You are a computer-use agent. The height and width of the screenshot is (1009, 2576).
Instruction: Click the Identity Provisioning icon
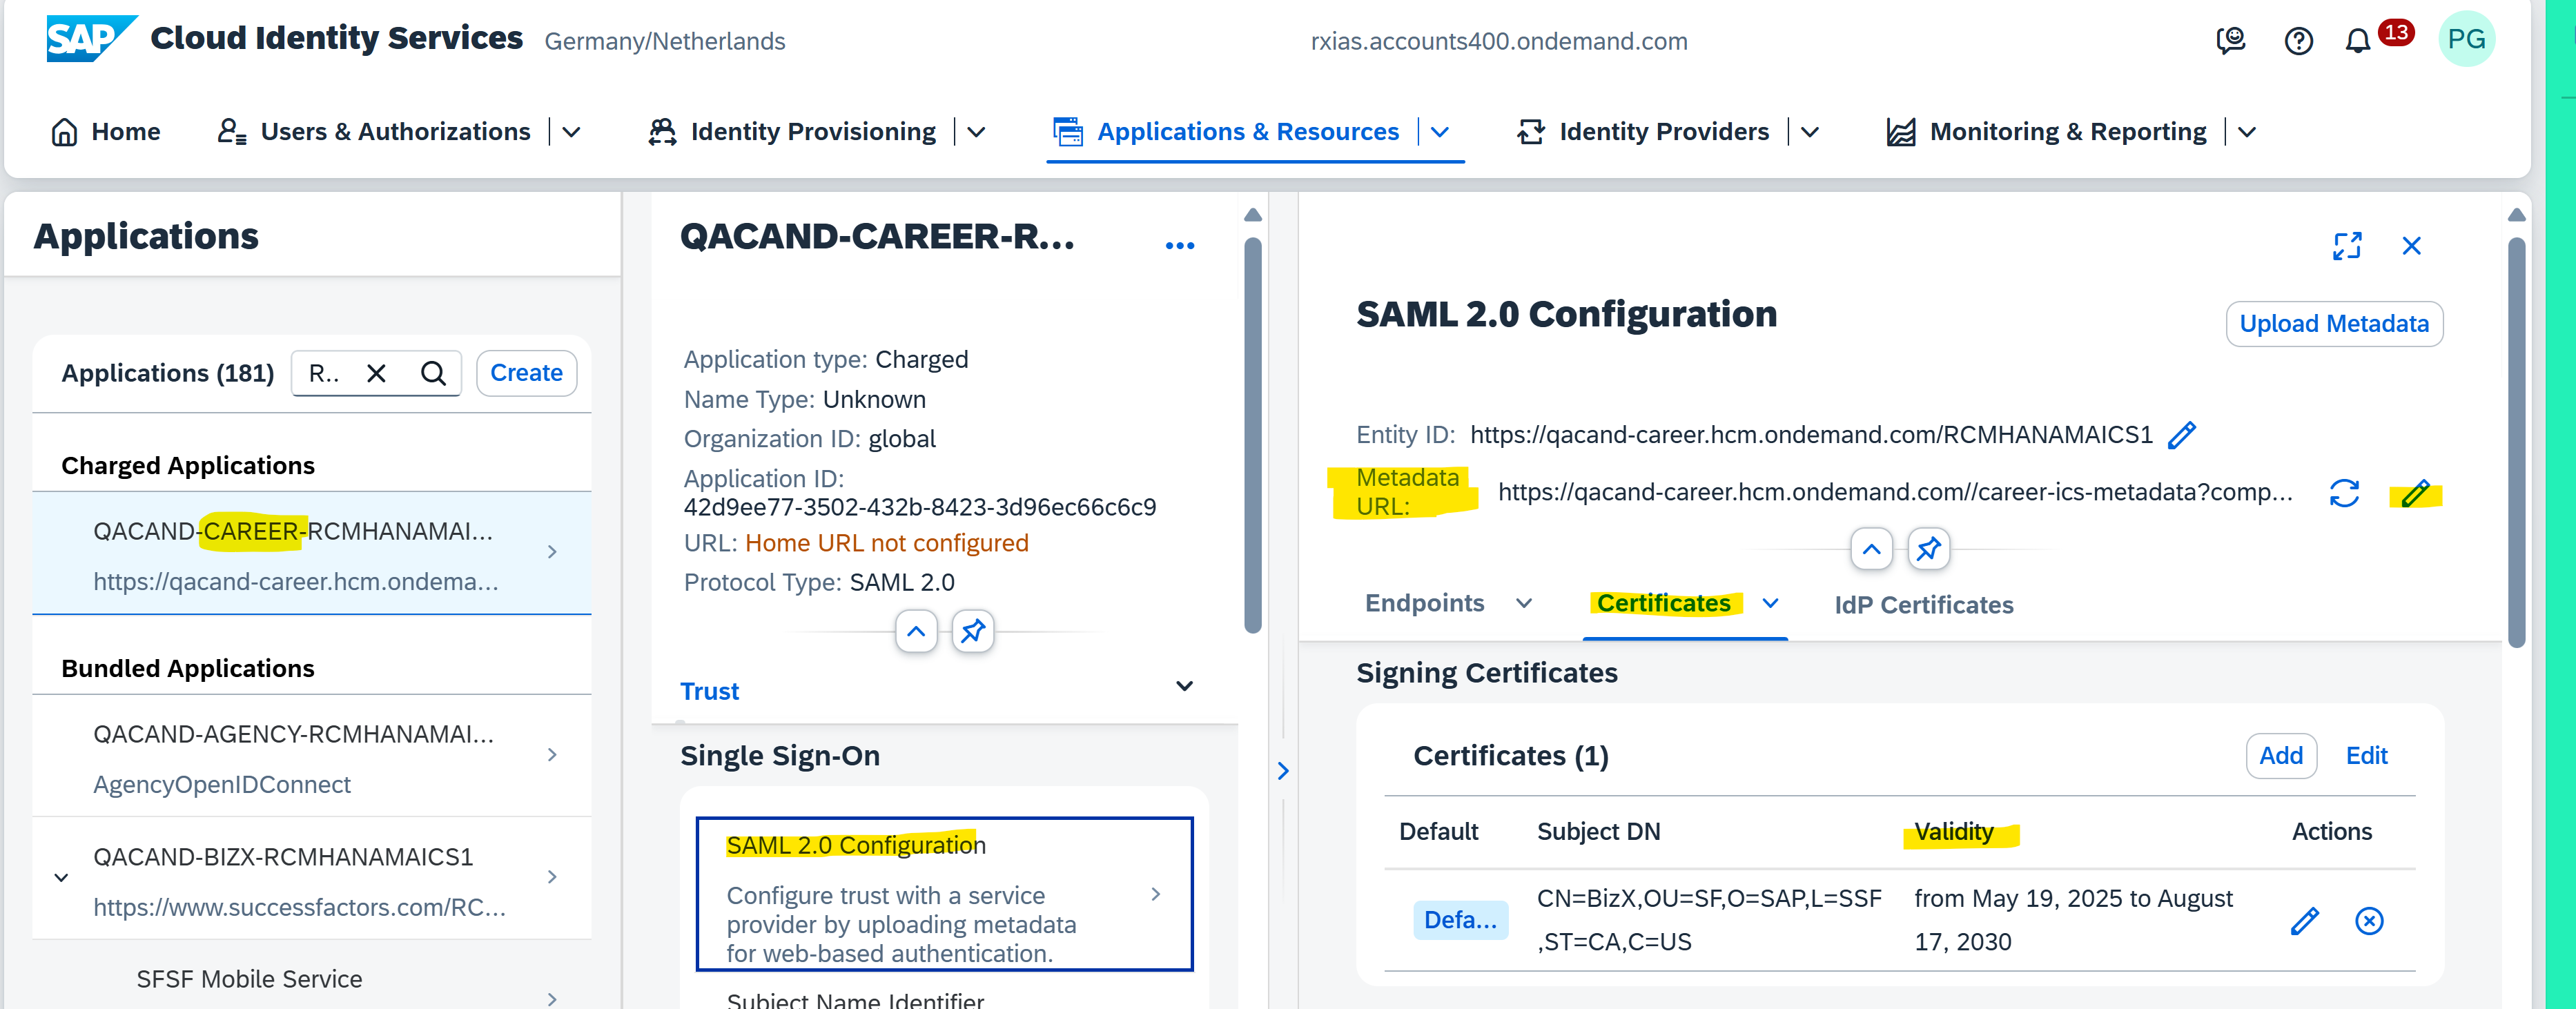tap(662, 132)
